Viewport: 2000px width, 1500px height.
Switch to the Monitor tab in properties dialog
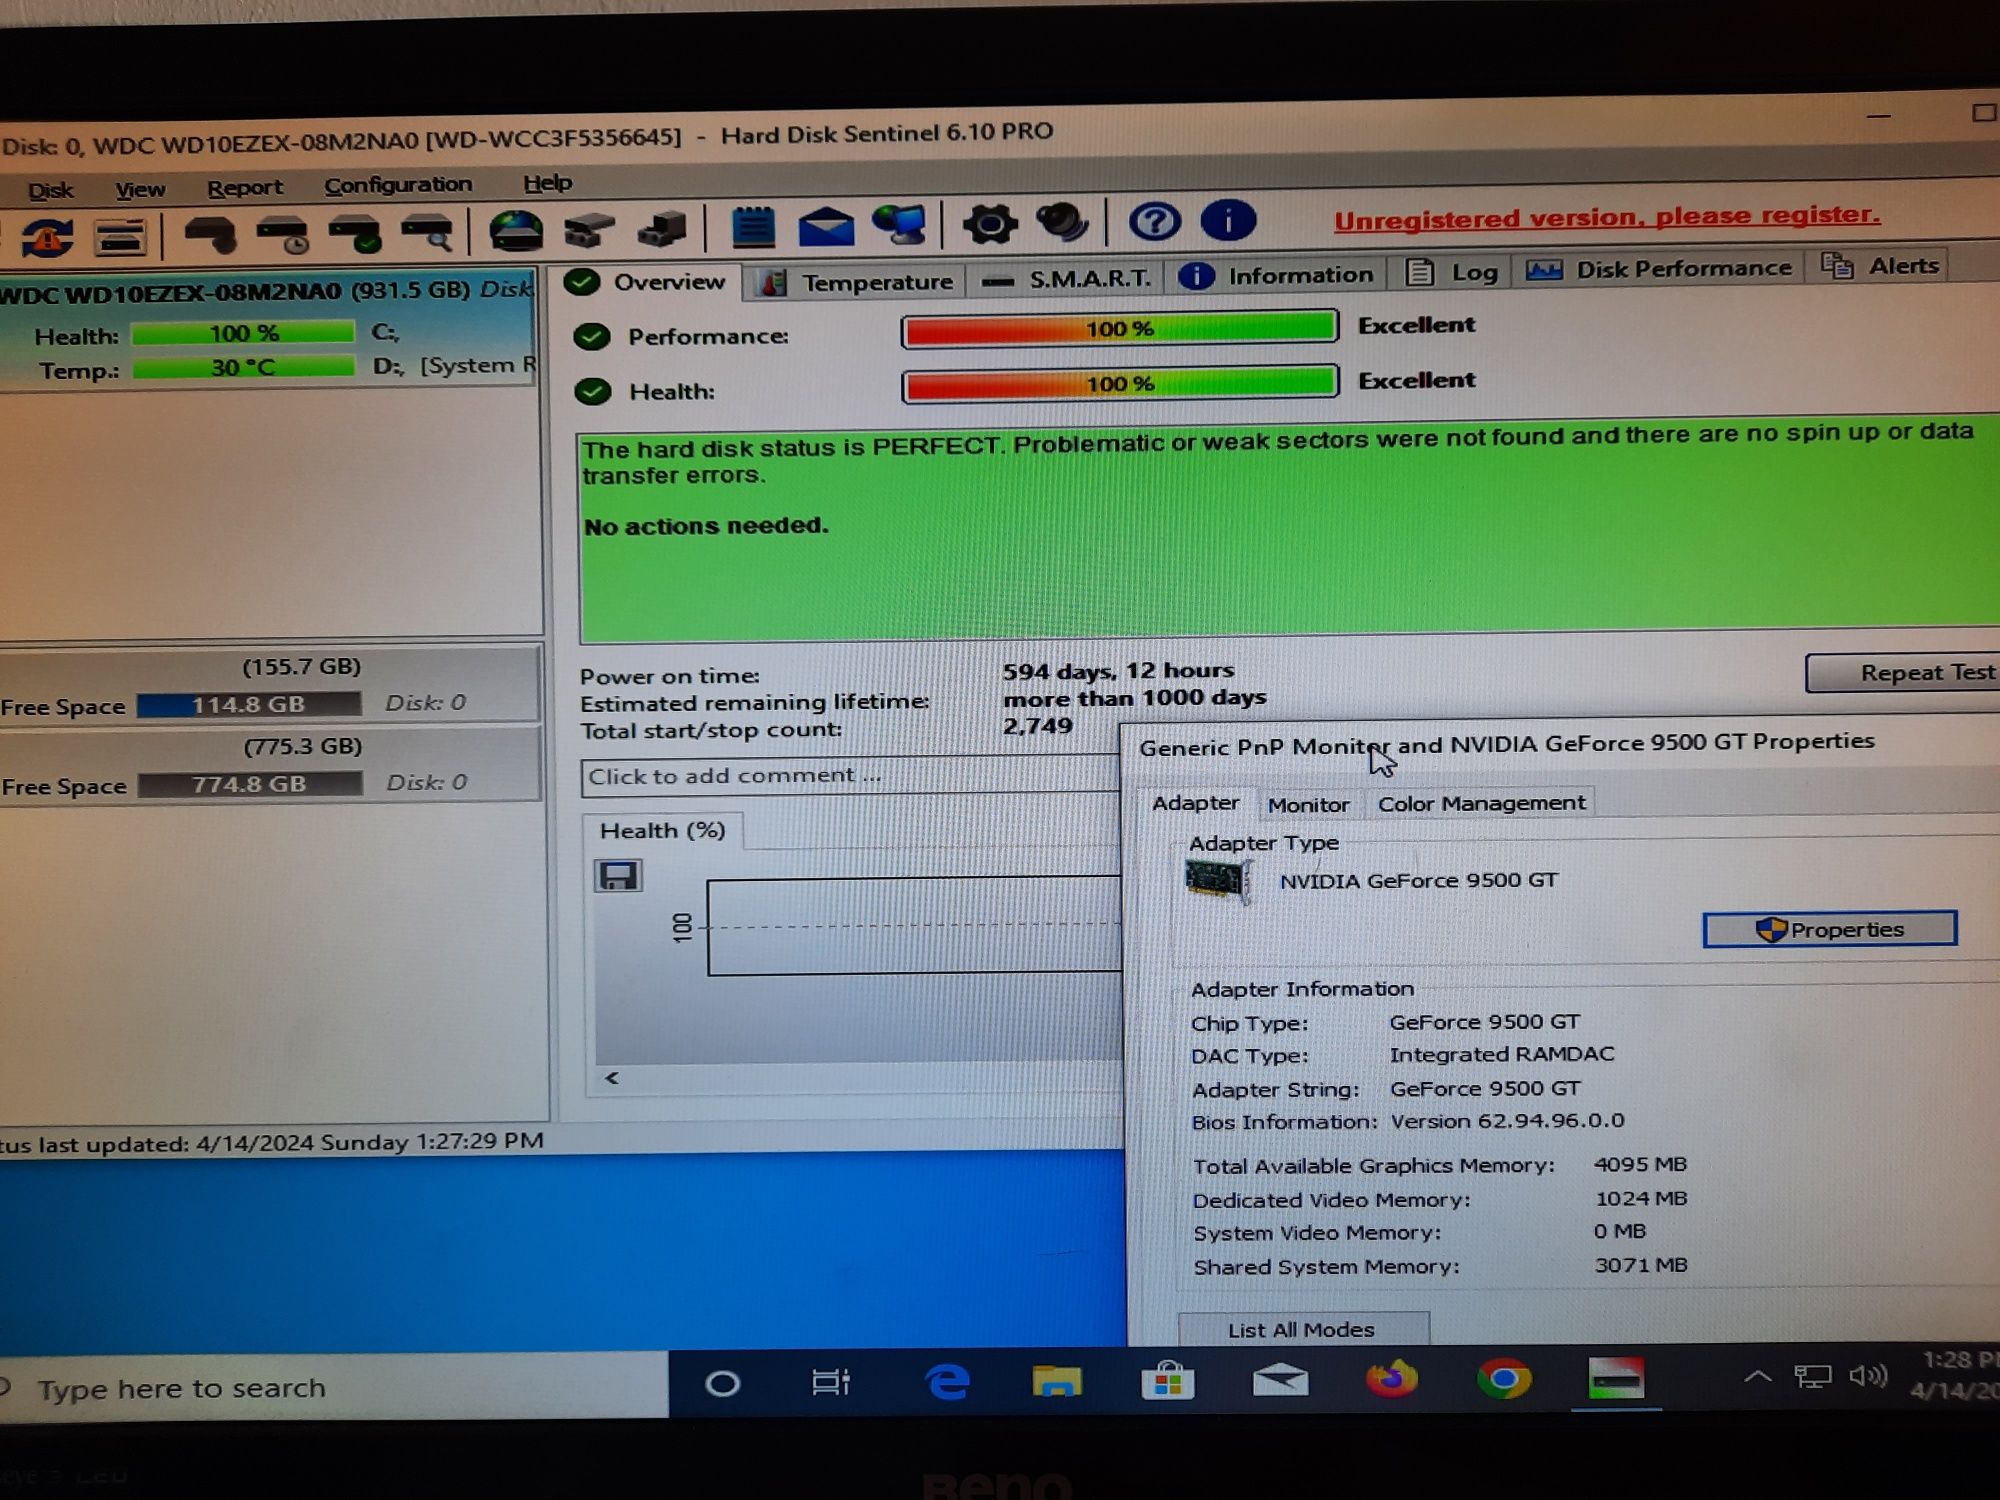1308,804
